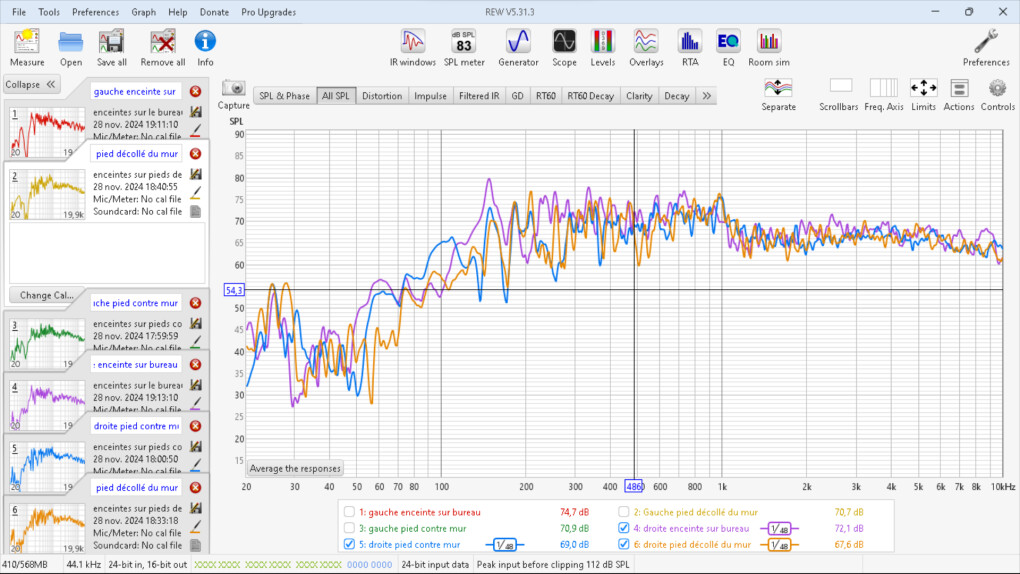This screenshot has width=1020, height=574.
Task: Switch to the Impulse tab
Action: tap(430, 96)
